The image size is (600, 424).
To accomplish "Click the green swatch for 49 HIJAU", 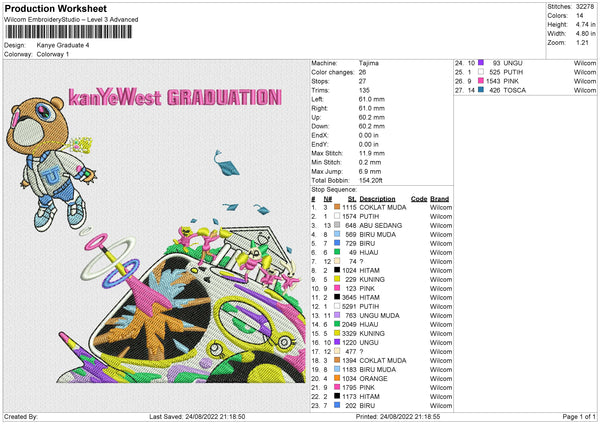I will tap(337, 252).
